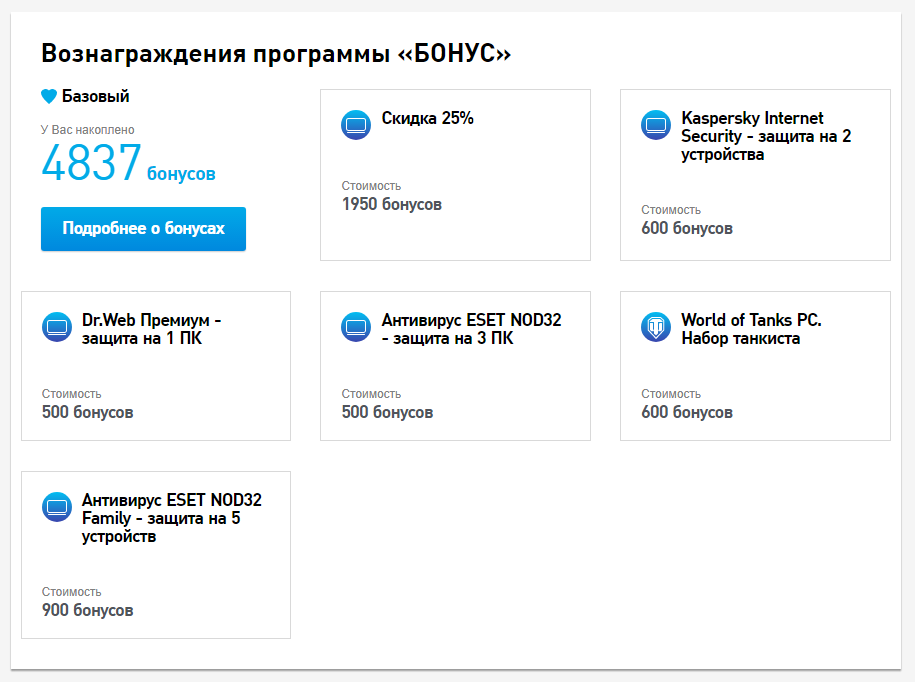Click the 900 бонусов price in ESET Family card

pyautogui.click(x=88, y=610)
